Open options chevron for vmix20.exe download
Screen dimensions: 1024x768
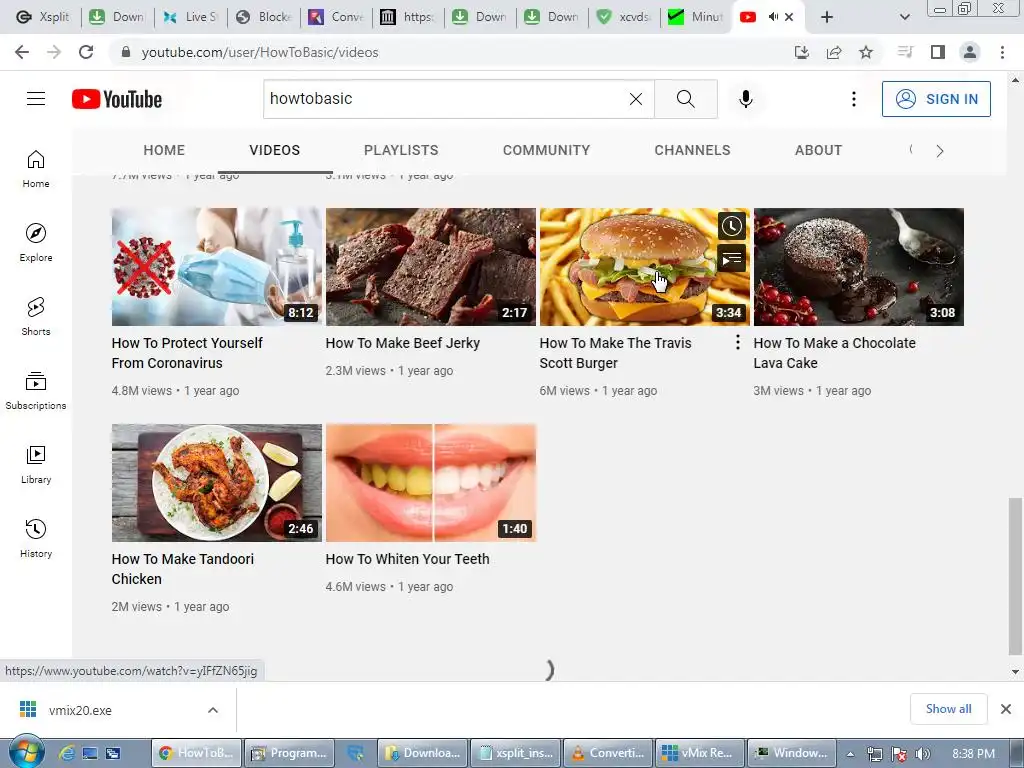coord(213,710)
